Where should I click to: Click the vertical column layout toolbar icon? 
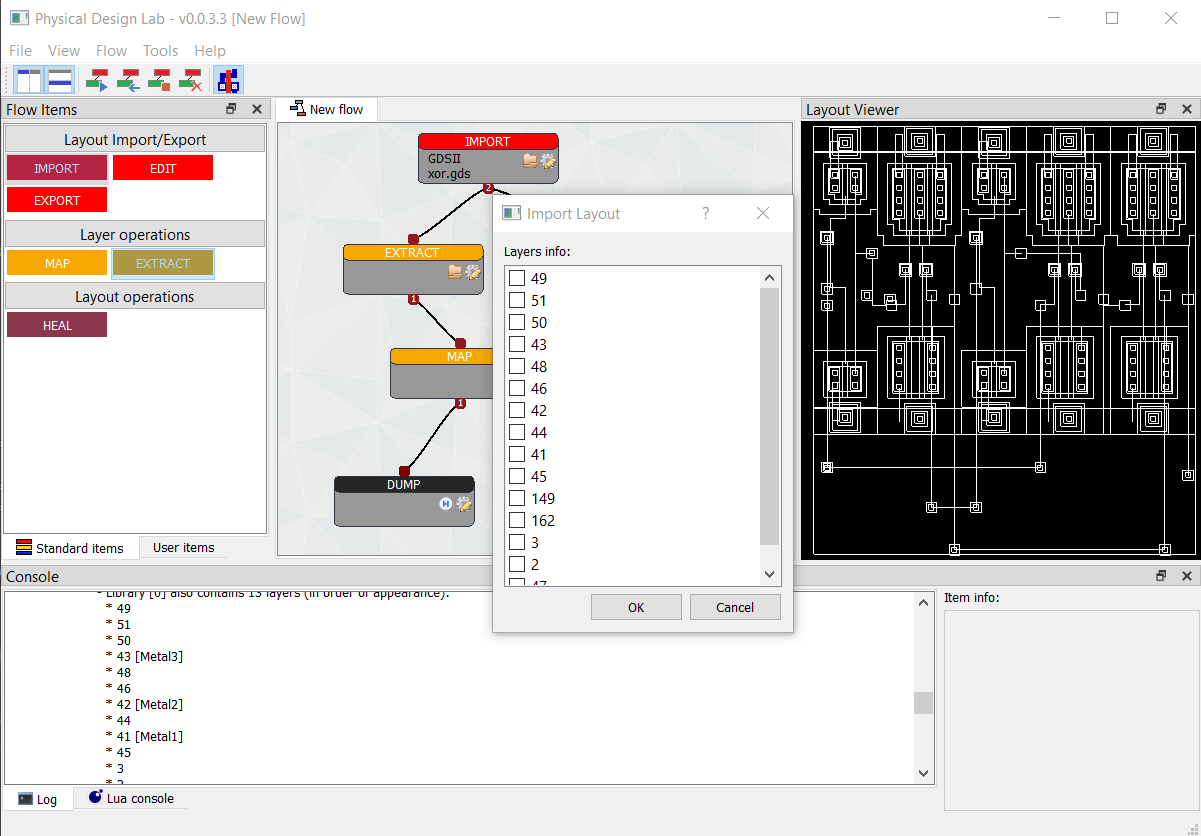(x=28, y=80)
